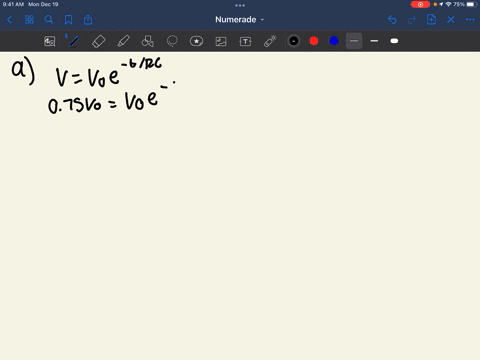Select the medium stroke width
This screenshot has height=360, width=480.
pos(374,41)
